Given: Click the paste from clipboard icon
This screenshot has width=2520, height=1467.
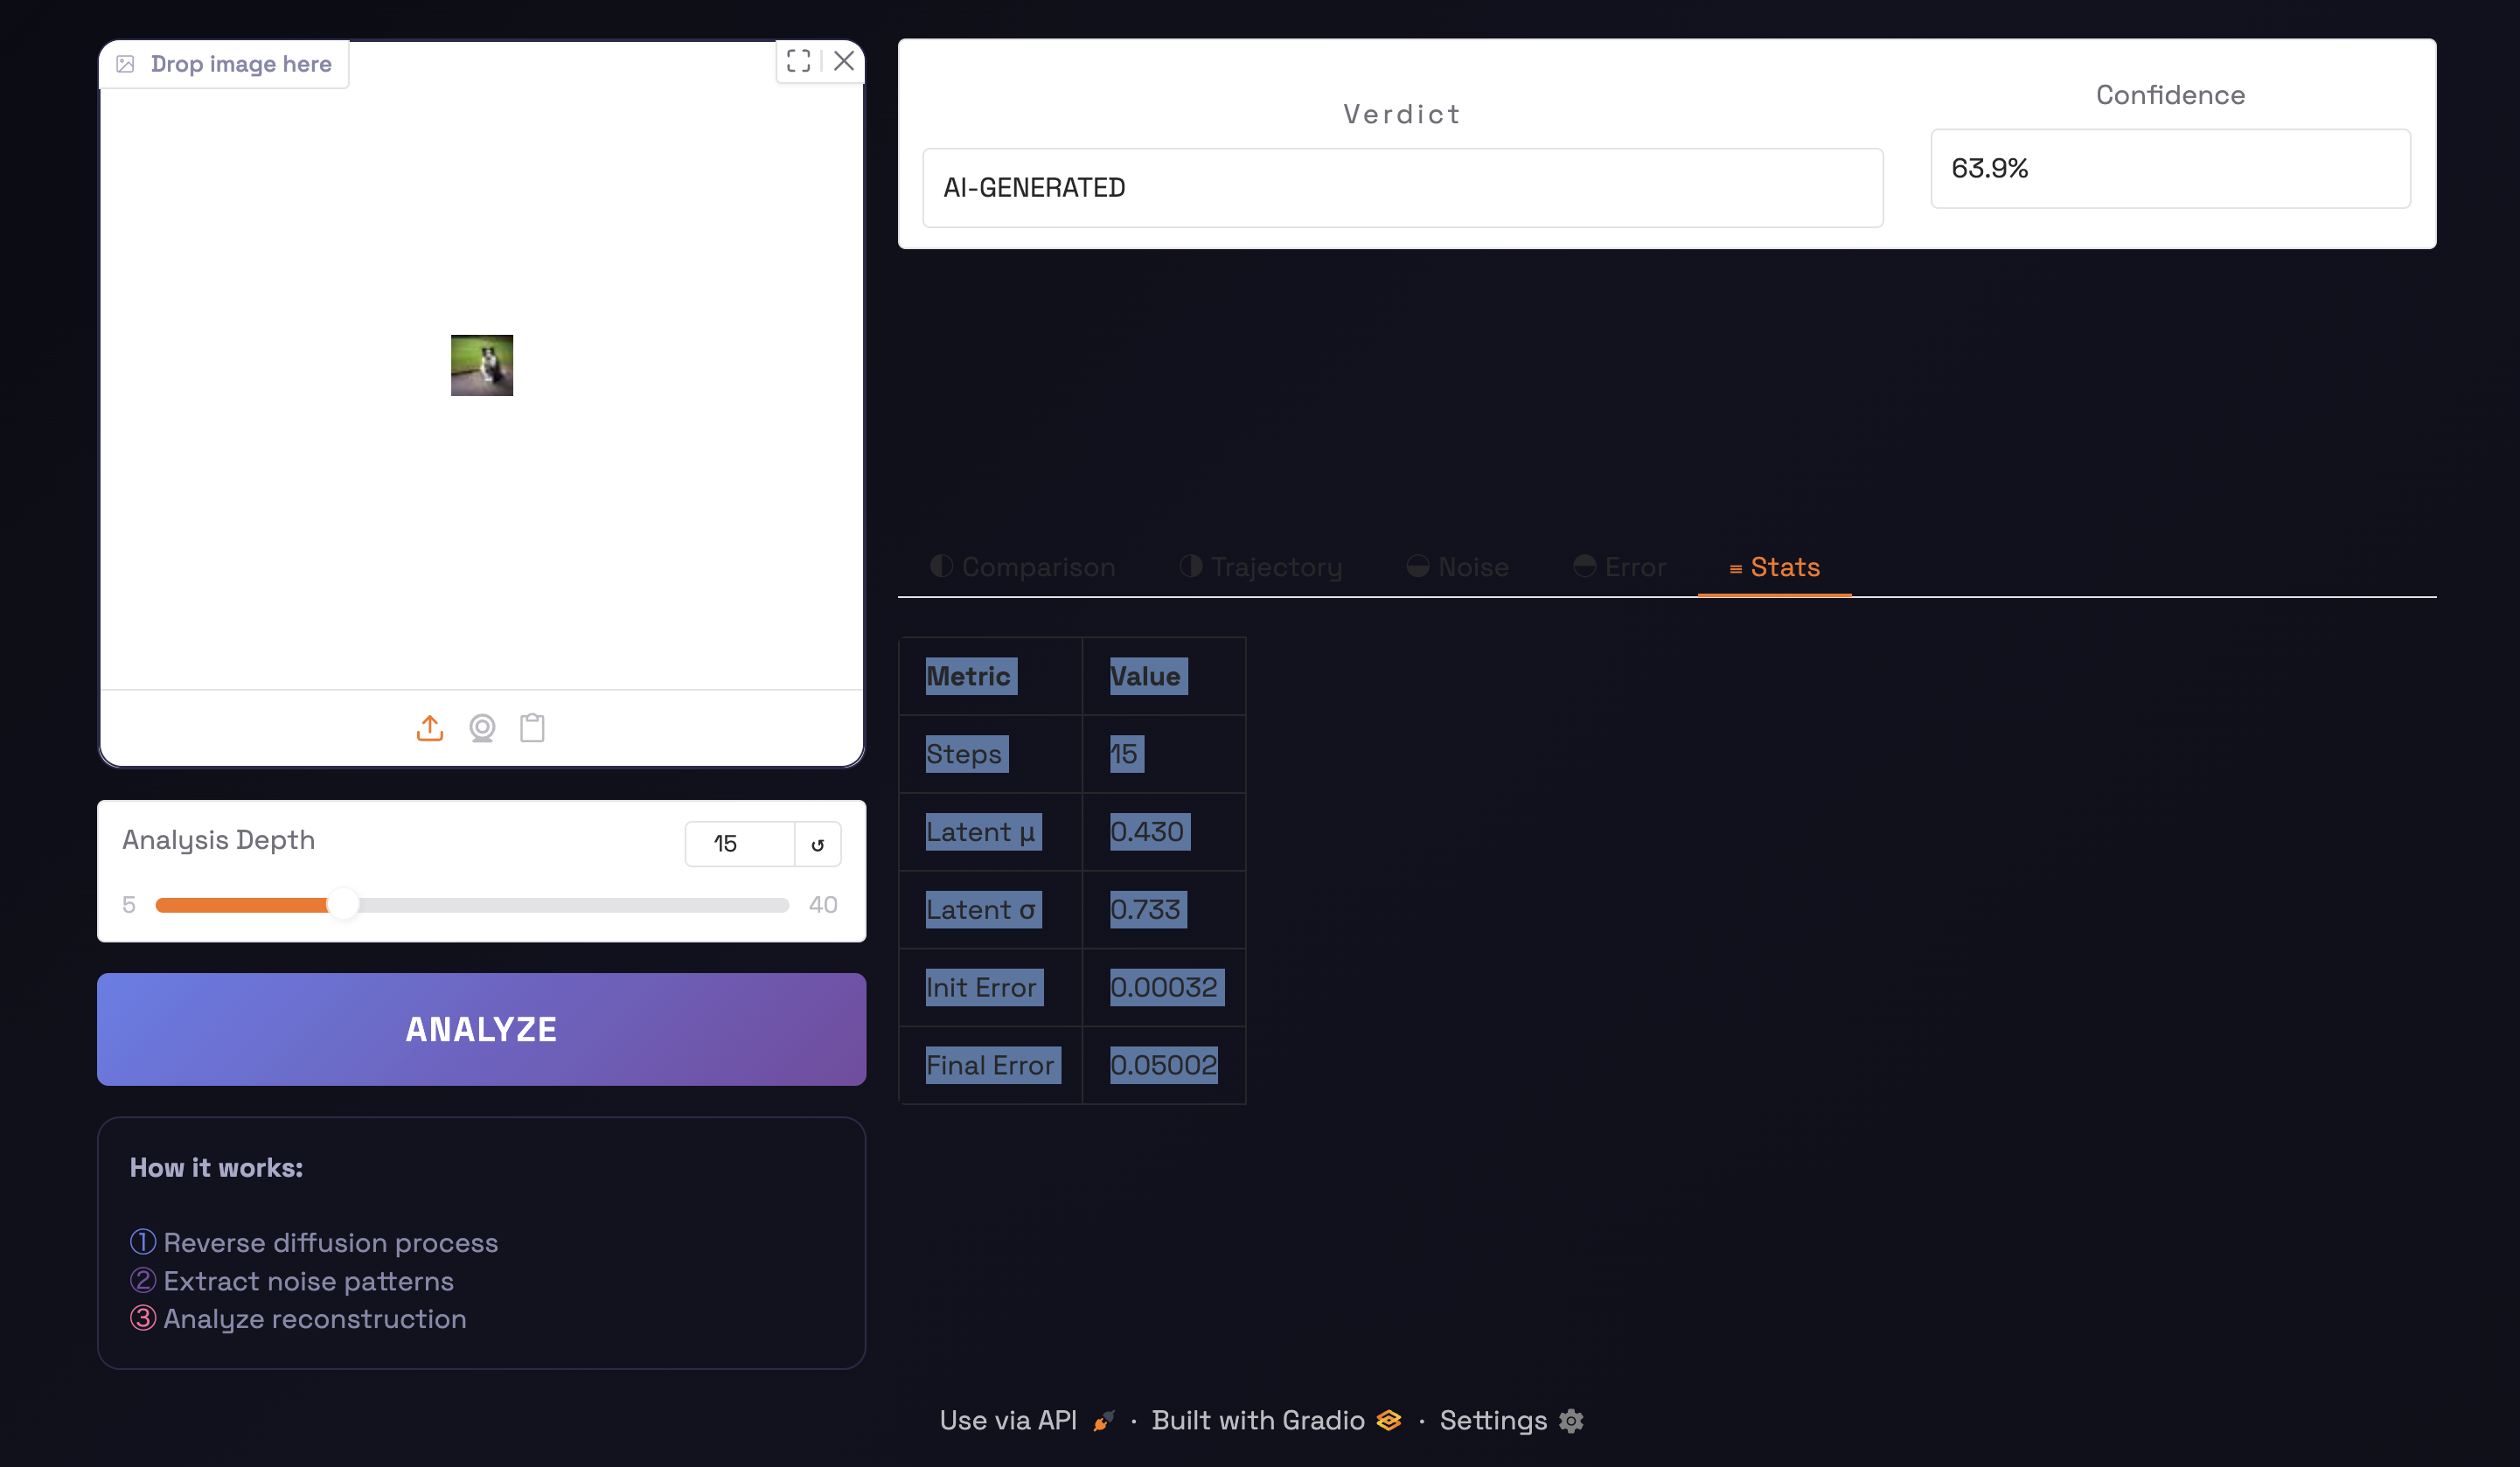Looking at the screenshot, I should click(x=532, y=728).
